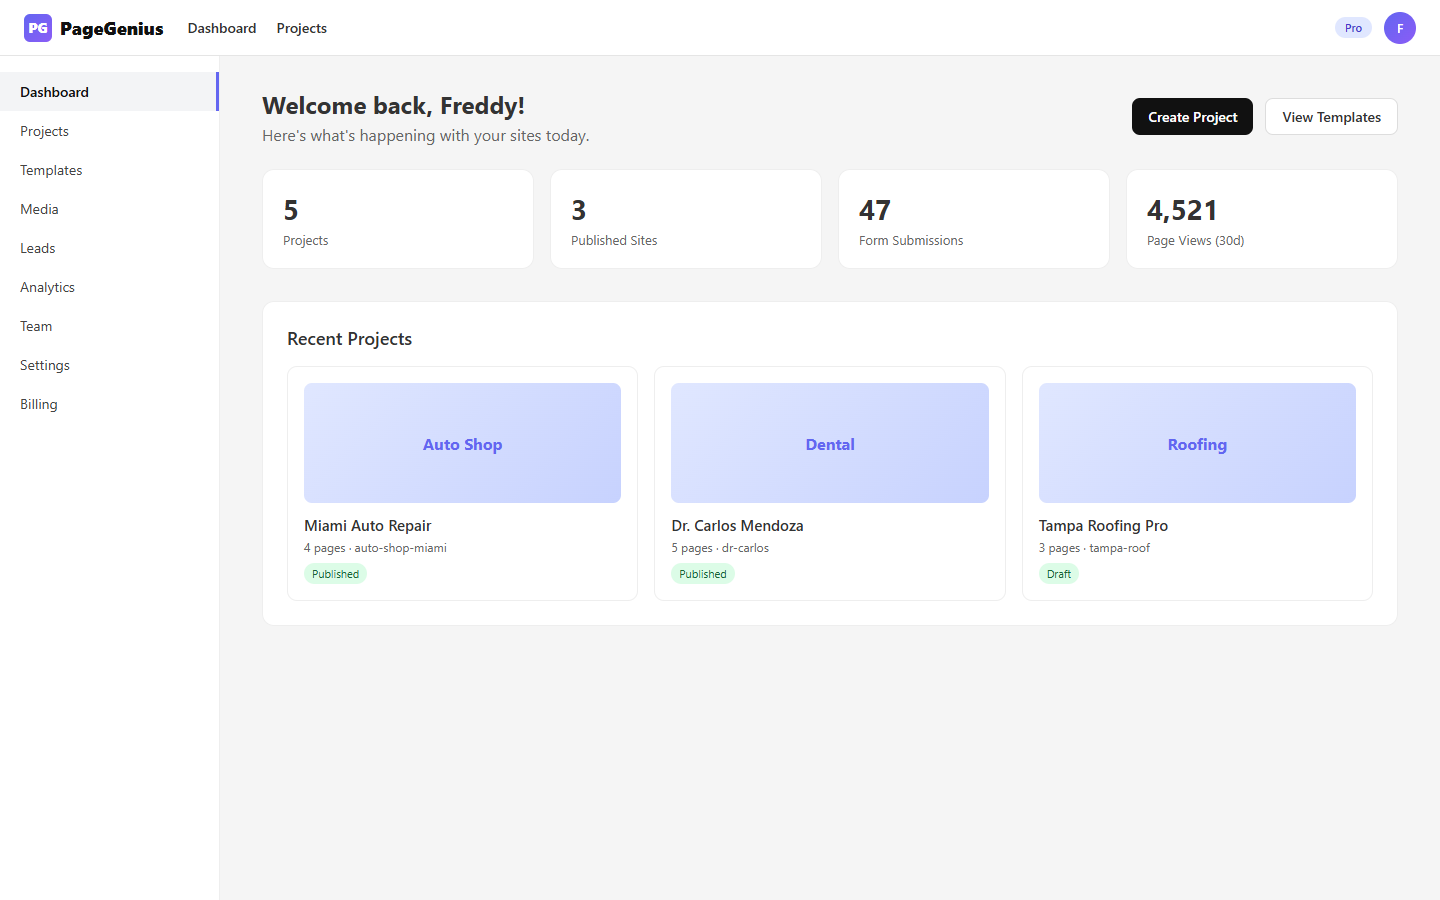Open Dashboard in the top navigation
This screenshot has width=1440, height=900.
tap(222, 28)
